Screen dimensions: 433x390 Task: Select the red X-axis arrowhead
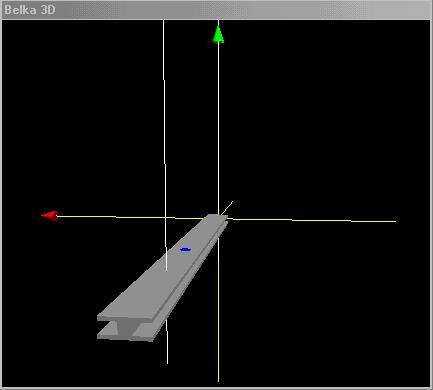point(50,216)
